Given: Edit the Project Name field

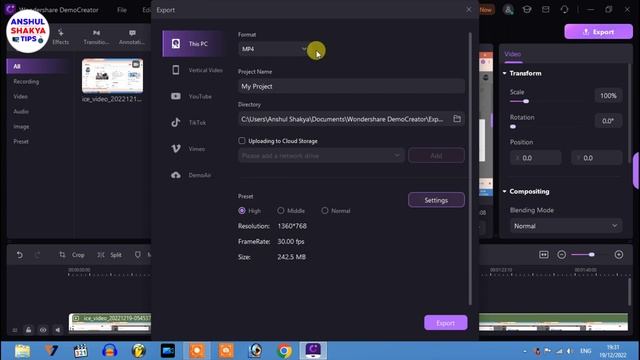Looking at the screenshot, I should tap(351, 86).
